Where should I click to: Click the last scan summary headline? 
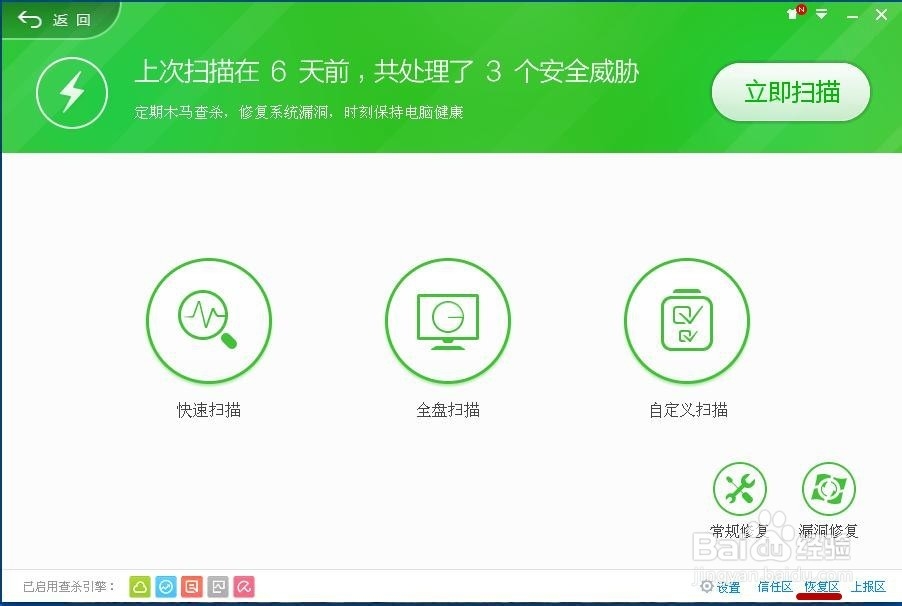(387, 72)
